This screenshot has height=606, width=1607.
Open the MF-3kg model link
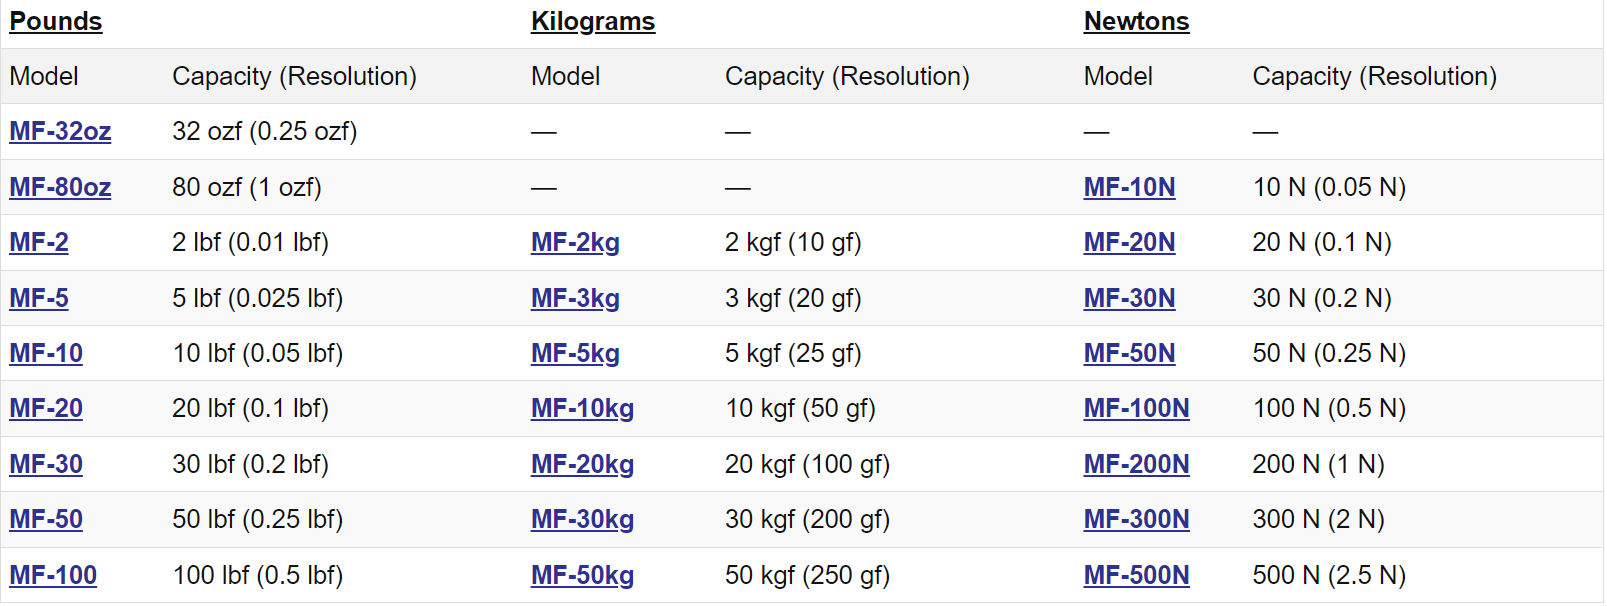point(575,298)
